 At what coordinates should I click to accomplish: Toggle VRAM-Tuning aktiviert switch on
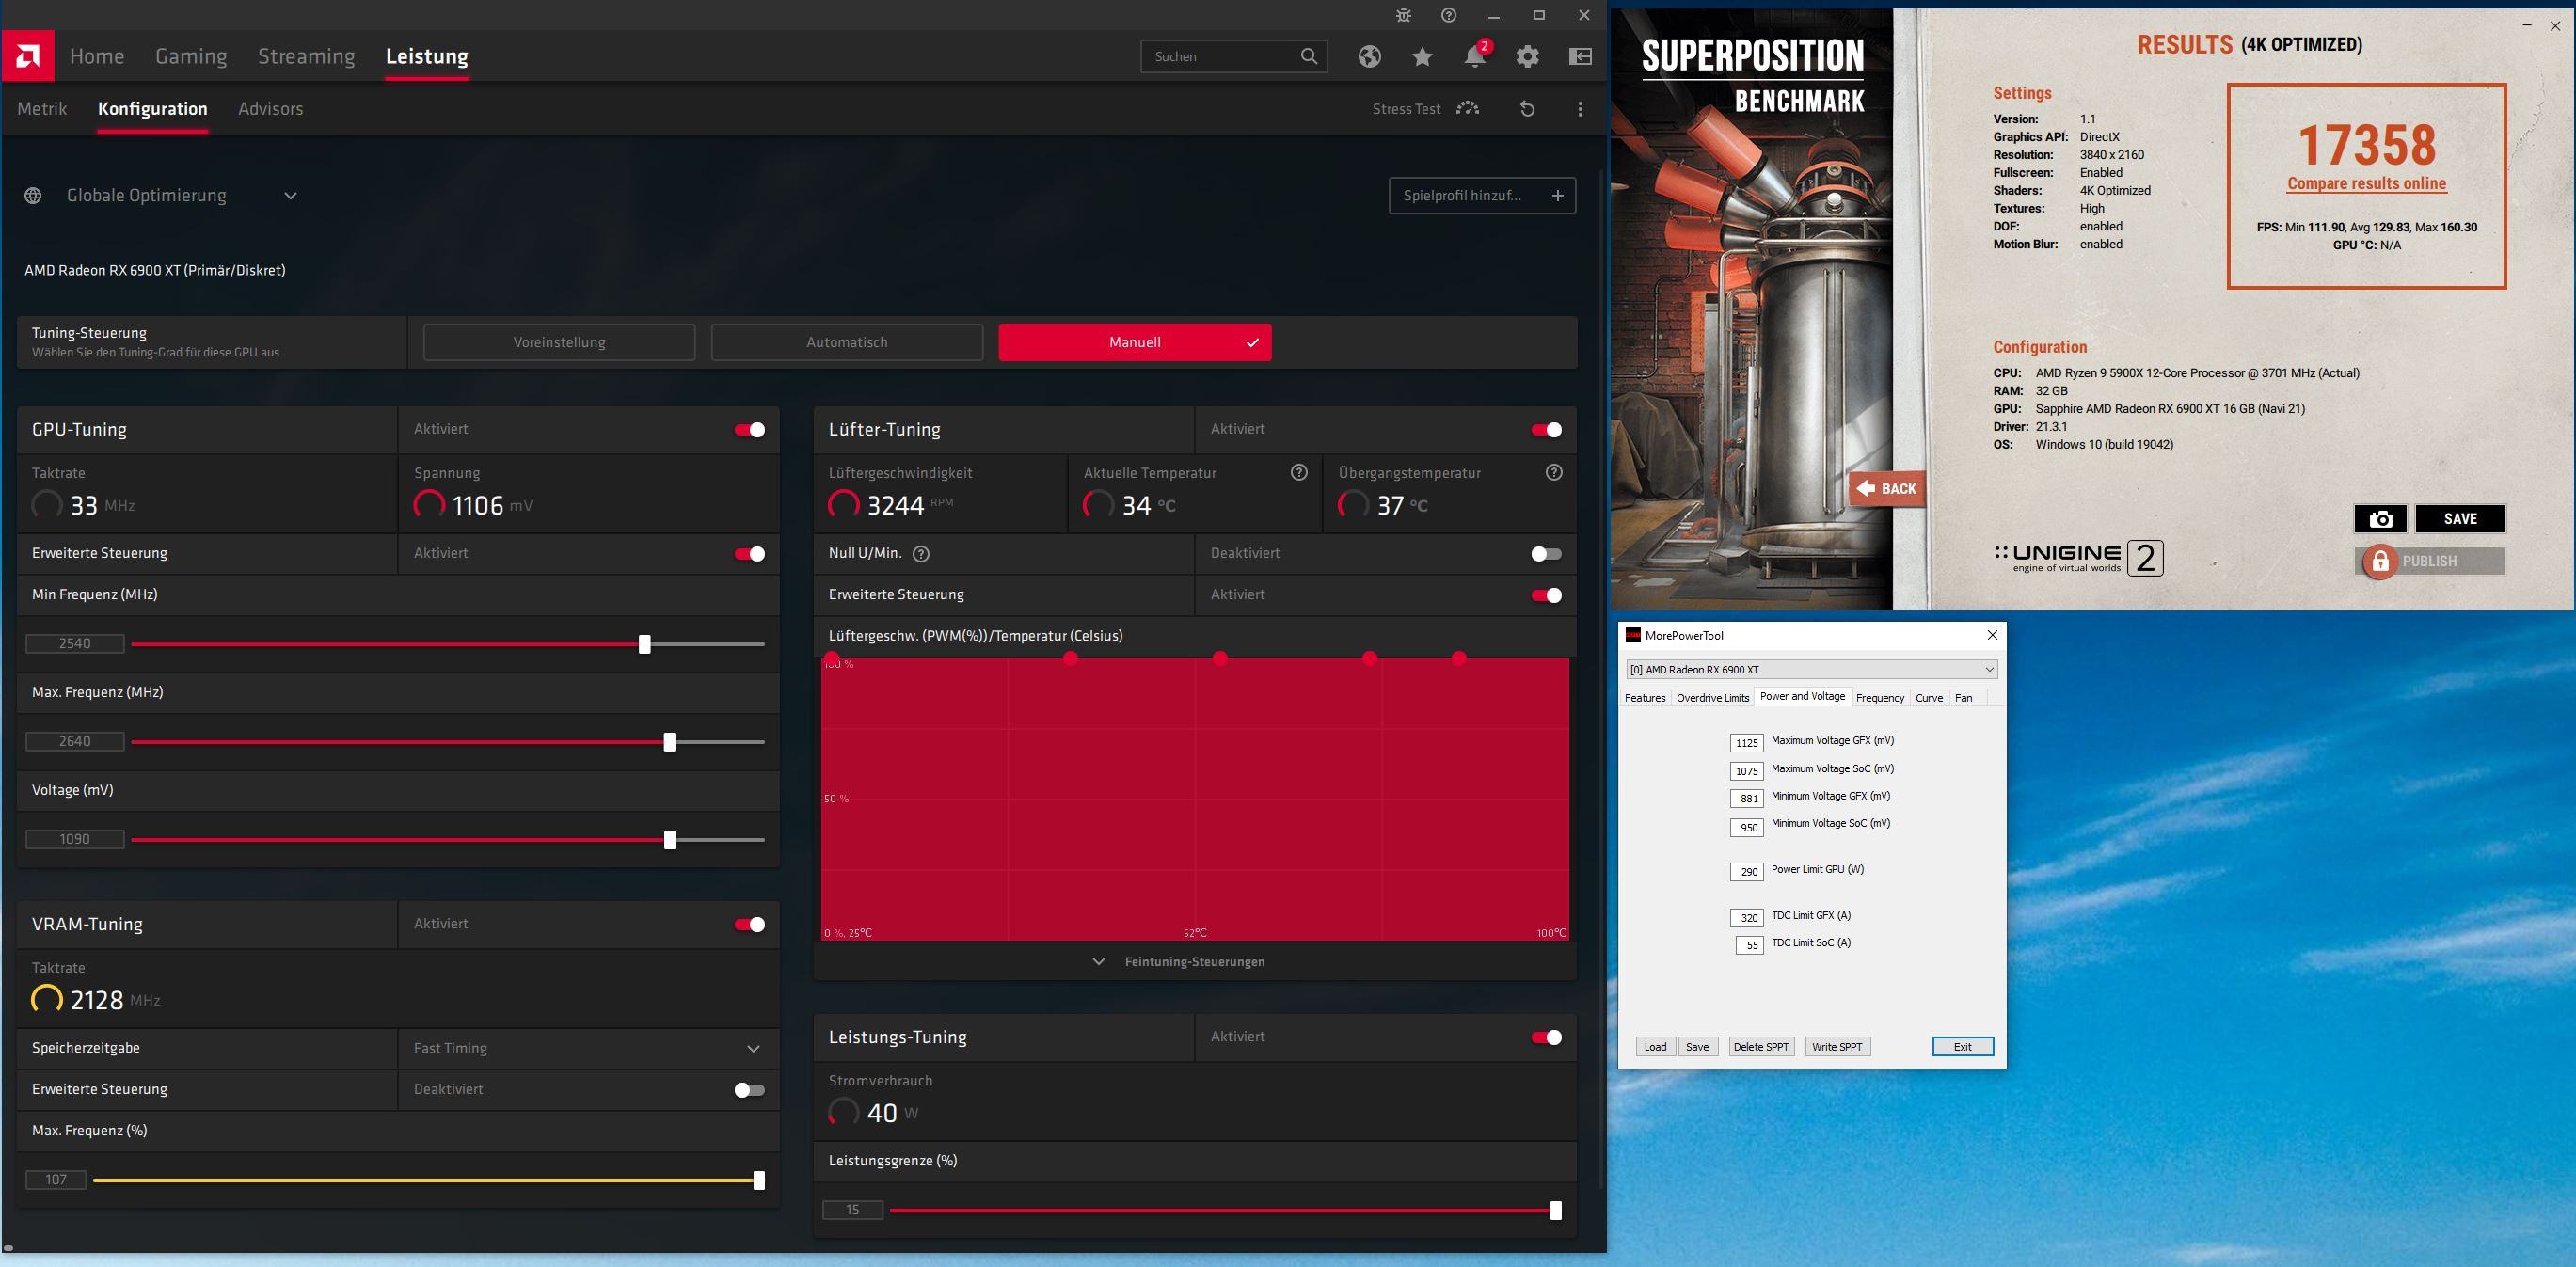point(748,924)
